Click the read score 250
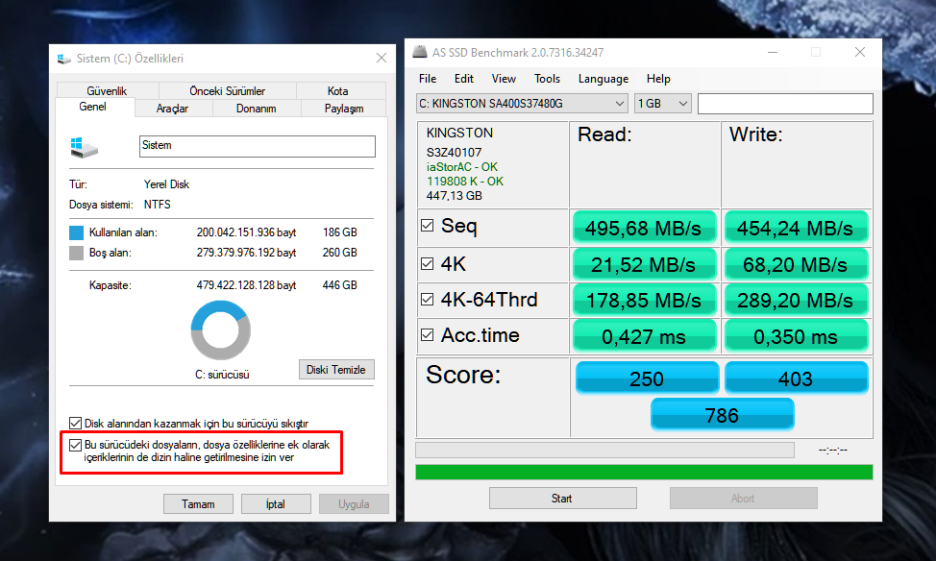The image size is (936, 561). pos(647,378)
